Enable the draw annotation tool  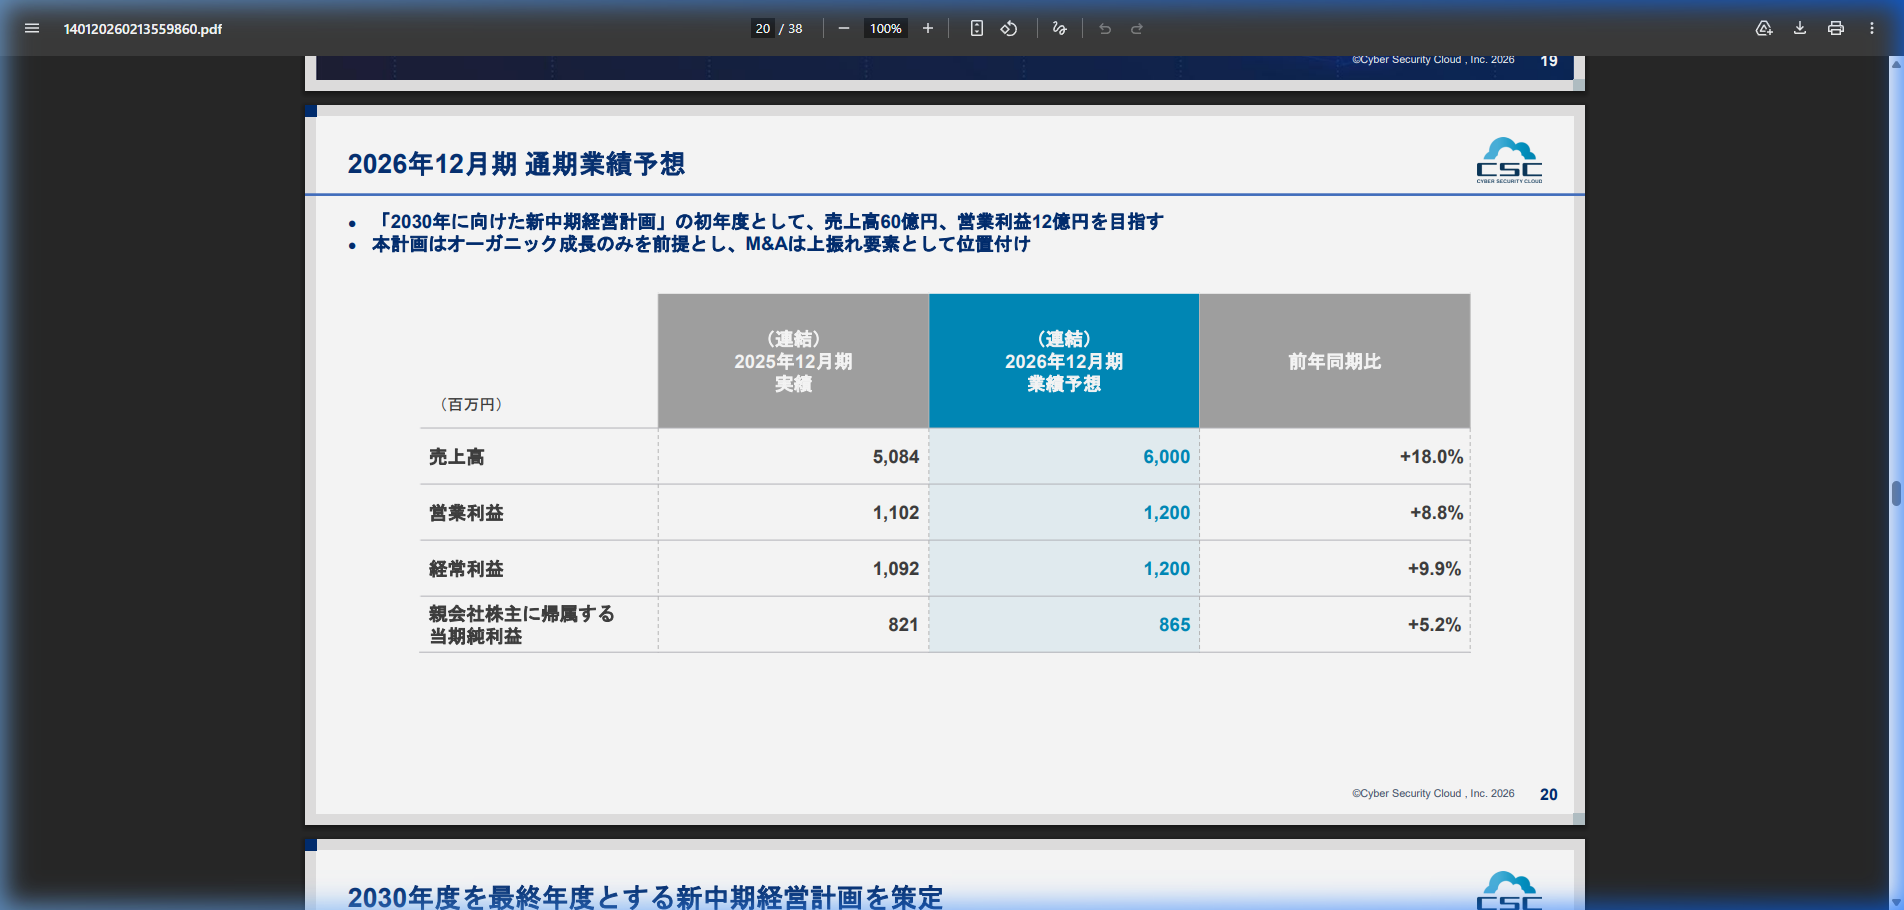(1060, 28)
